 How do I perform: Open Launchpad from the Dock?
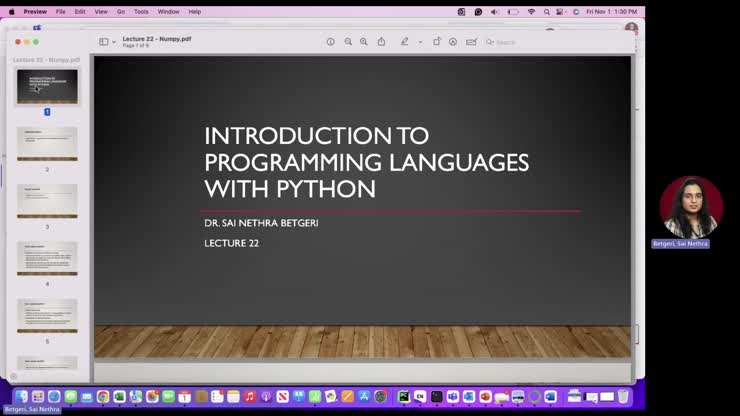(x=38, y=397)
